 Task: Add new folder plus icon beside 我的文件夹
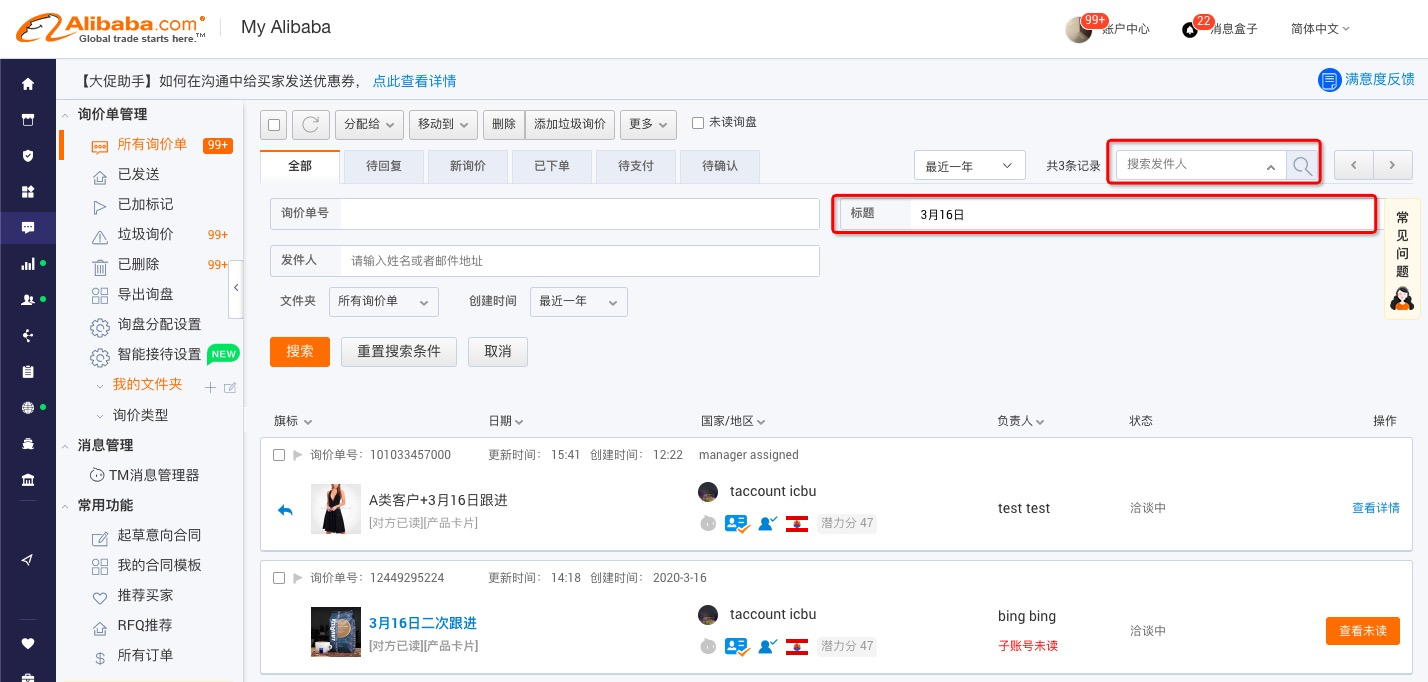coord(210,388)
